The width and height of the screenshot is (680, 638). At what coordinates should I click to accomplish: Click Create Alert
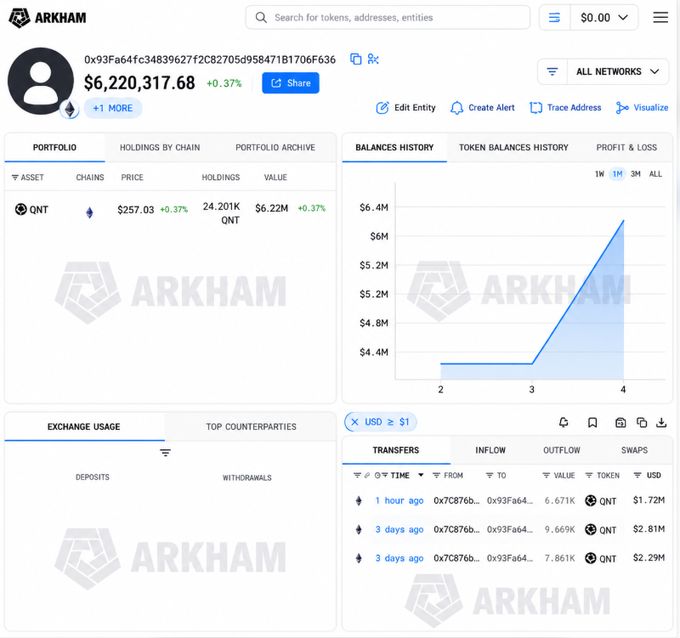(482, 108)
